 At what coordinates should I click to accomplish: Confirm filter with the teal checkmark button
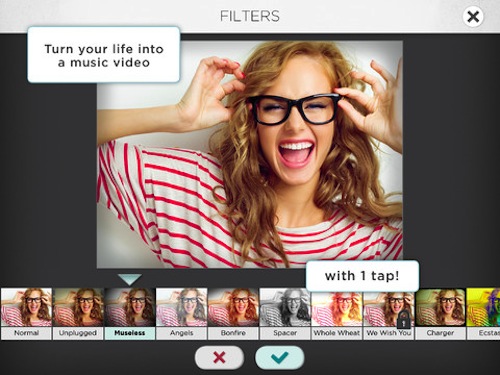tap(280, 358)
